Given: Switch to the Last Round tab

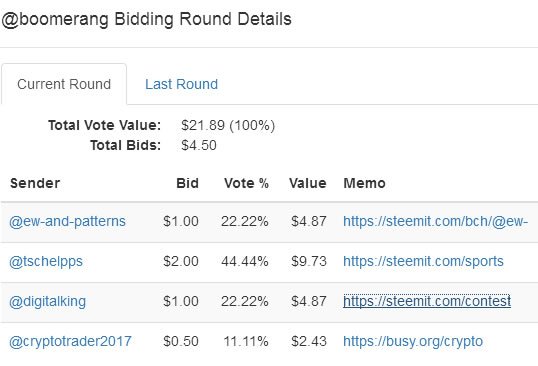Looking at the screenshot, I should 181,84.
